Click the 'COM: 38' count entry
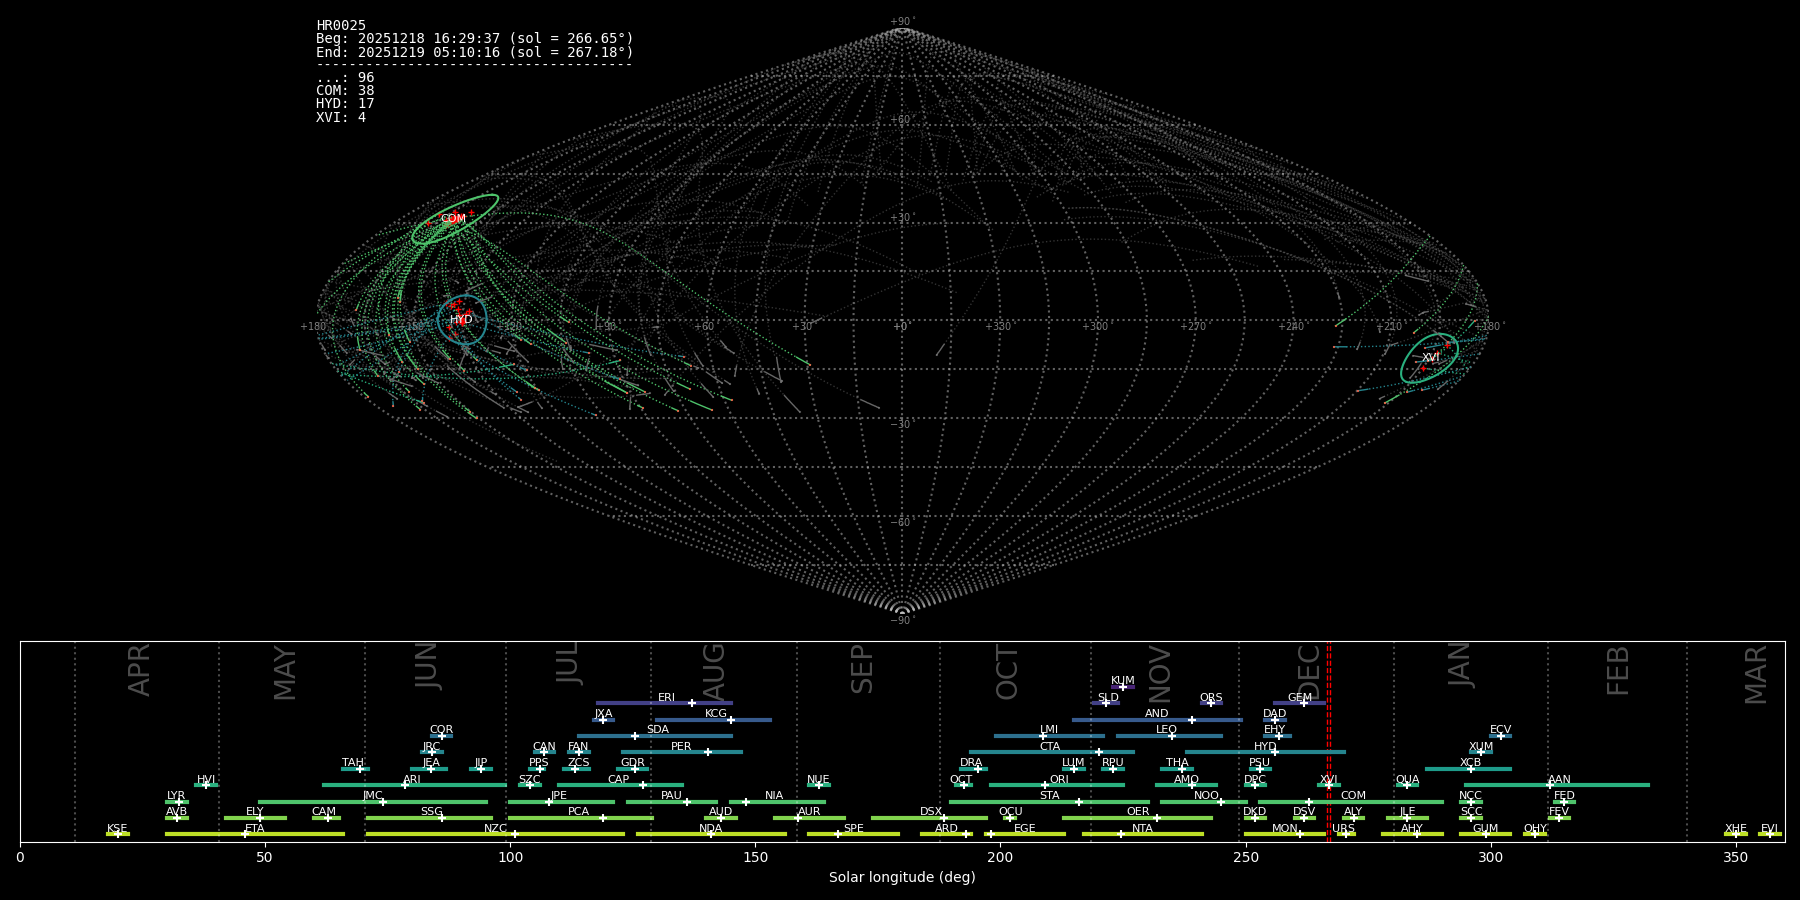The height and width of the screenshot is (900, 1800). [x=345, y=91]
